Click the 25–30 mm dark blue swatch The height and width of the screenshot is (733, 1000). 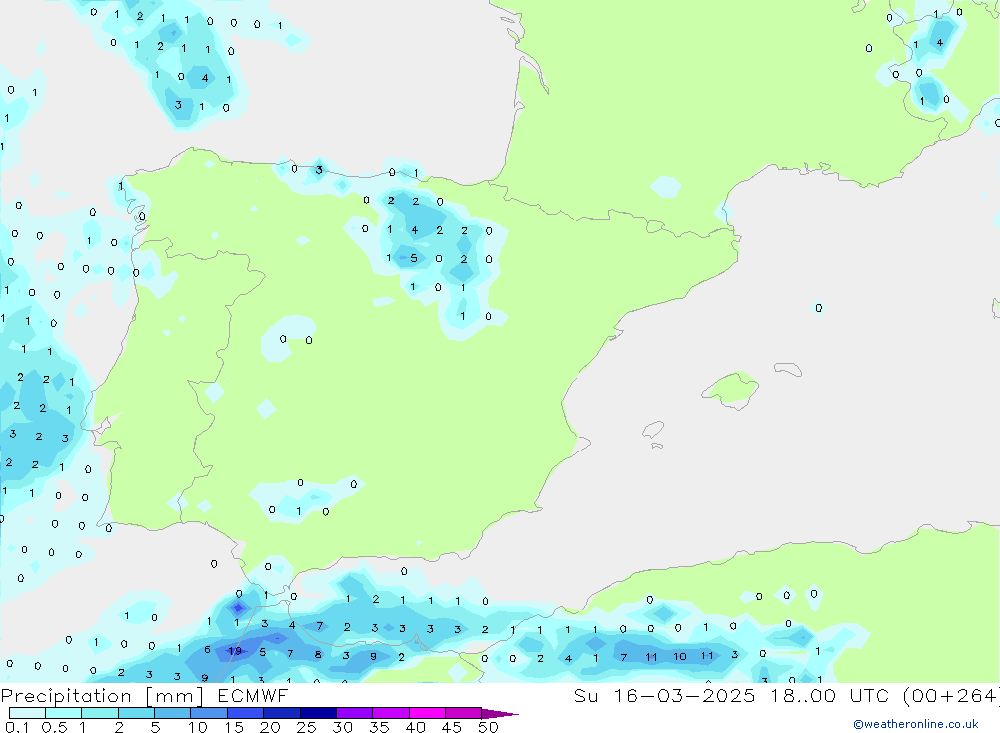pos(318,713)
